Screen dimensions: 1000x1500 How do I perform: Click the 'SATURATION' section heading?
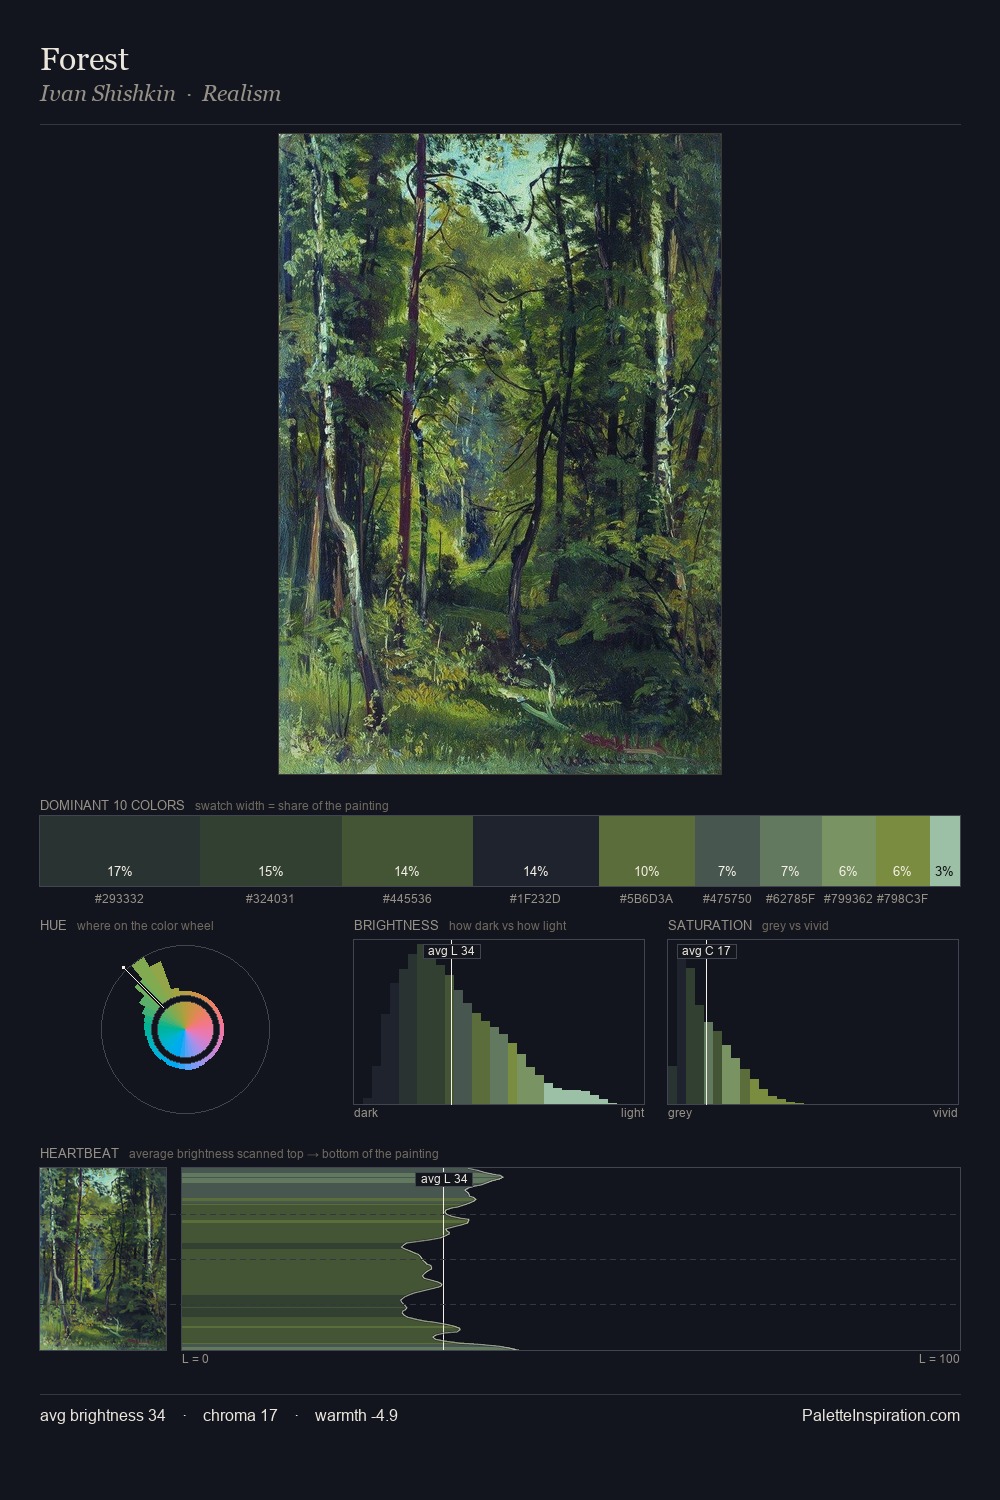(x=710, y=925)
